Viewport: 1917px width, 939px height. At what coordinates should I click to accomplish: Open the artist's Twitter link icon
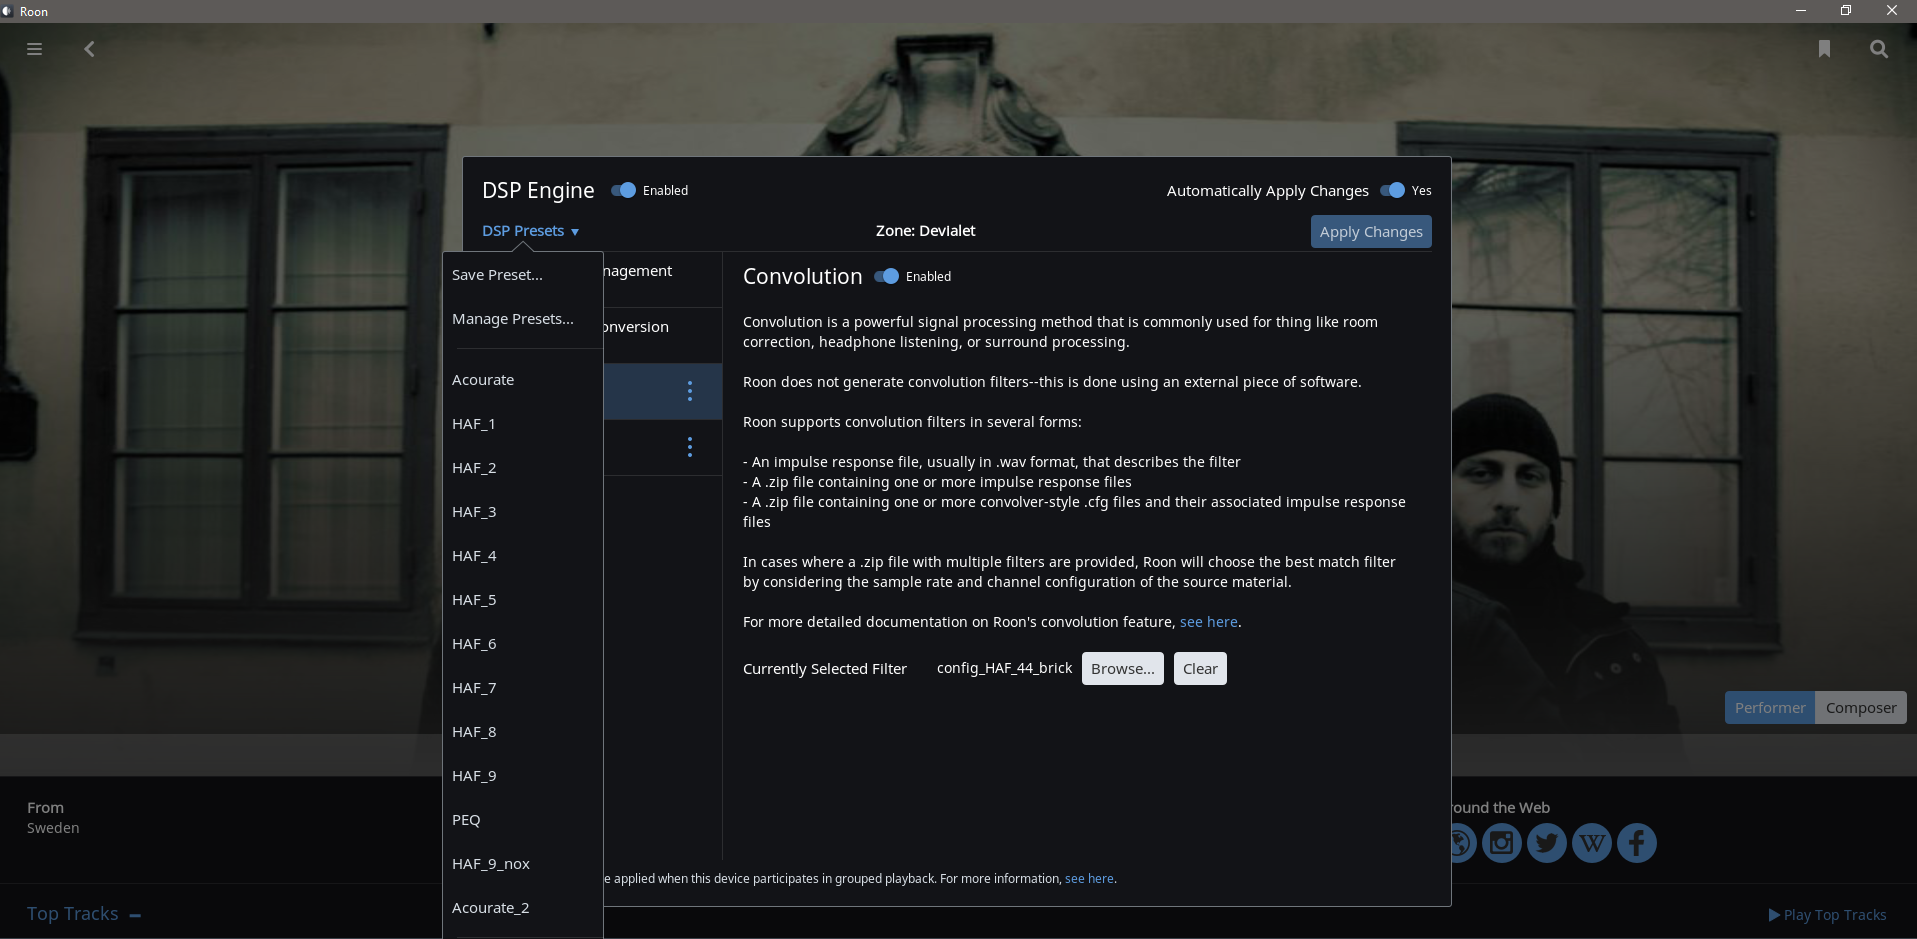[1547, 843]
